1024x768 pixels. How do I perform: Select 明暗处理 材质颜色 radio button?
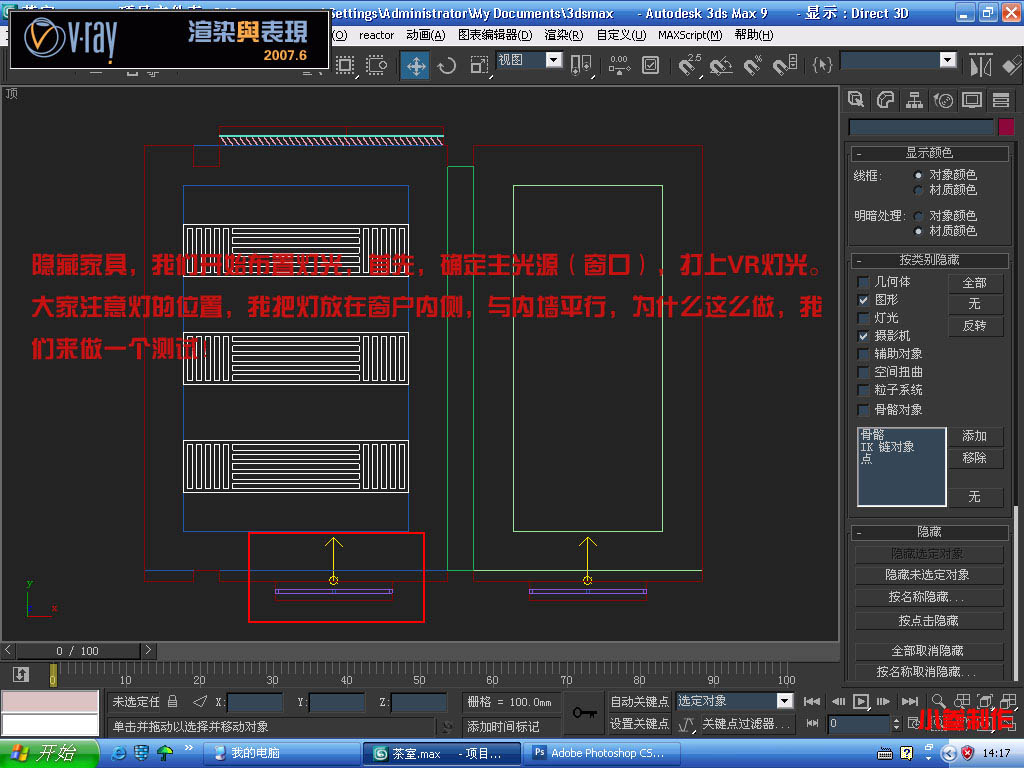[918, 231]
